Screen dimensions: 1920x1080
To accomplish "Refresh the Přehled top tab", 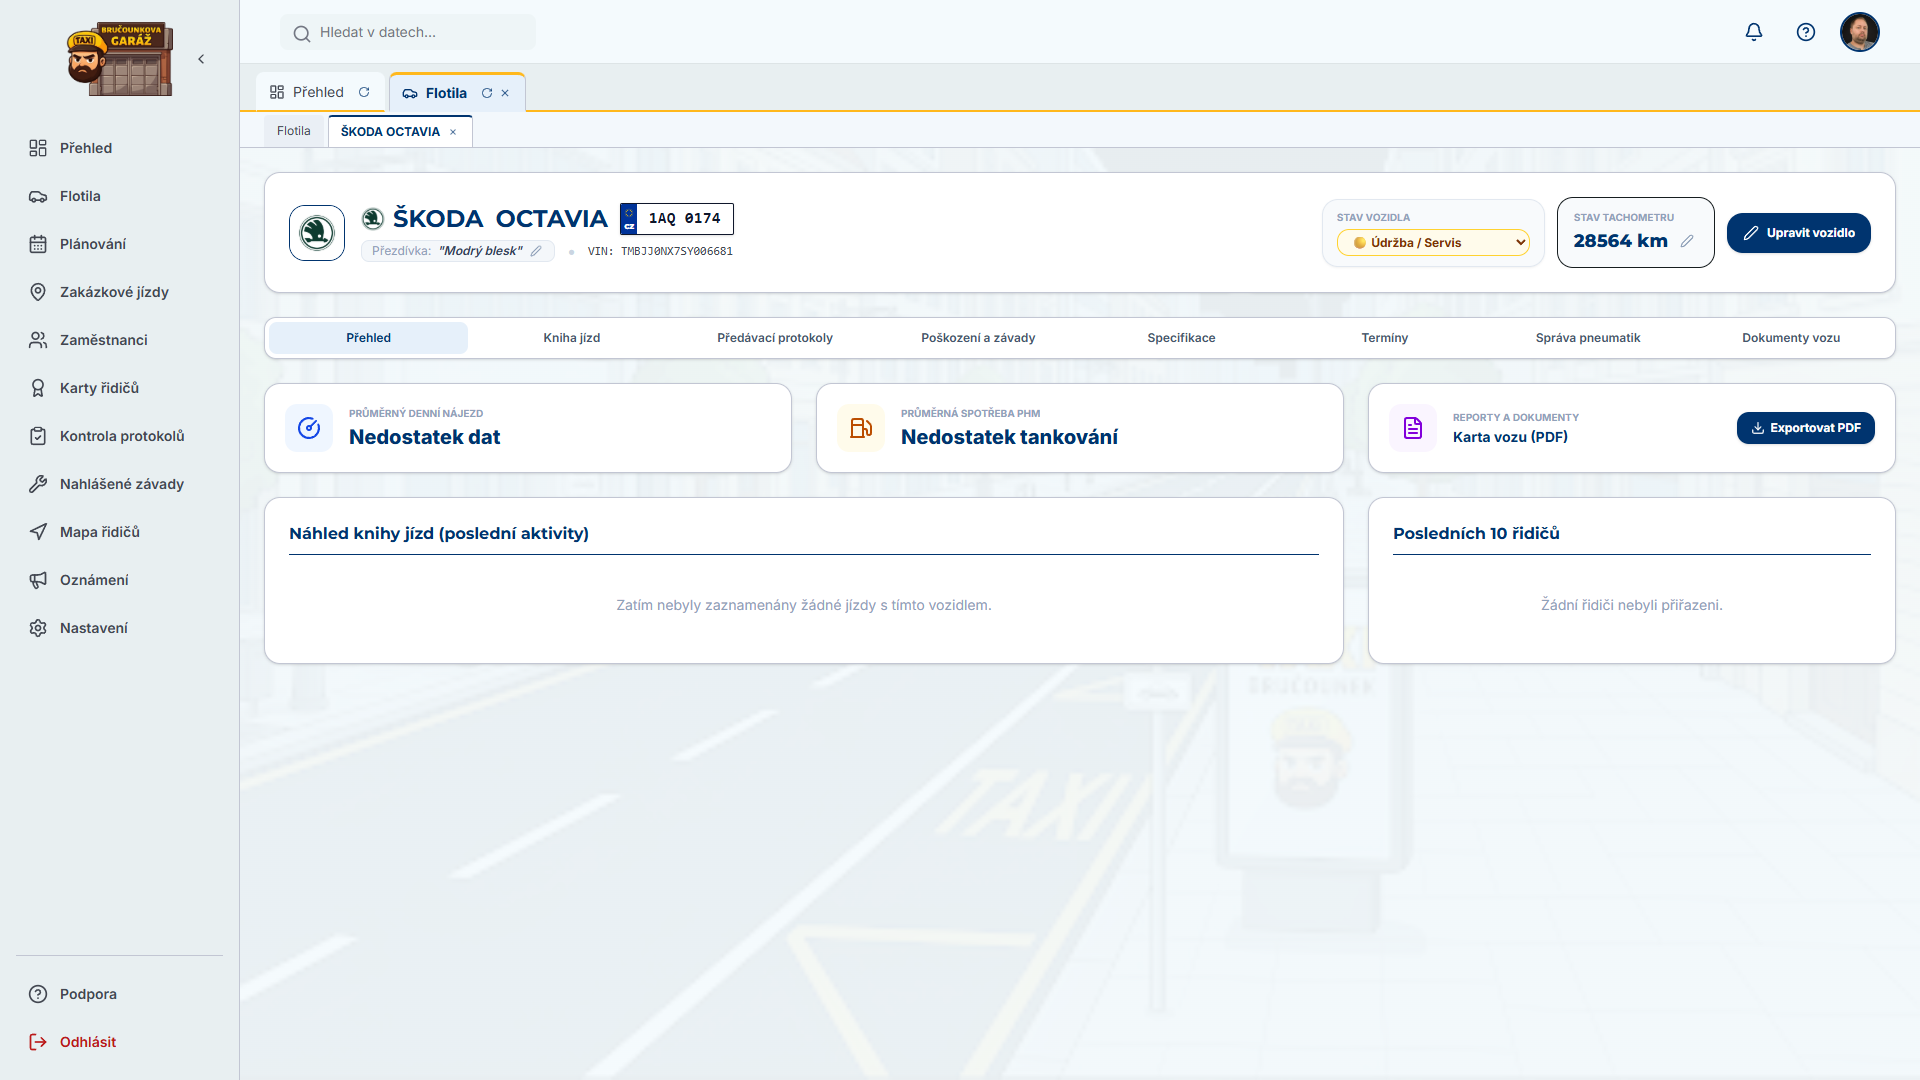I will (364, 92).
